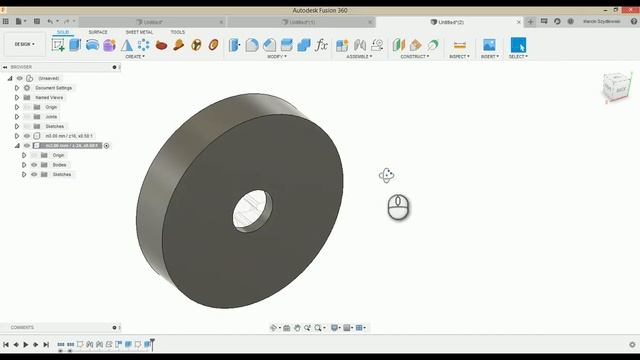Open the Help question mark
This screenshot has width=640, height=360.
[x=634, y=21]
